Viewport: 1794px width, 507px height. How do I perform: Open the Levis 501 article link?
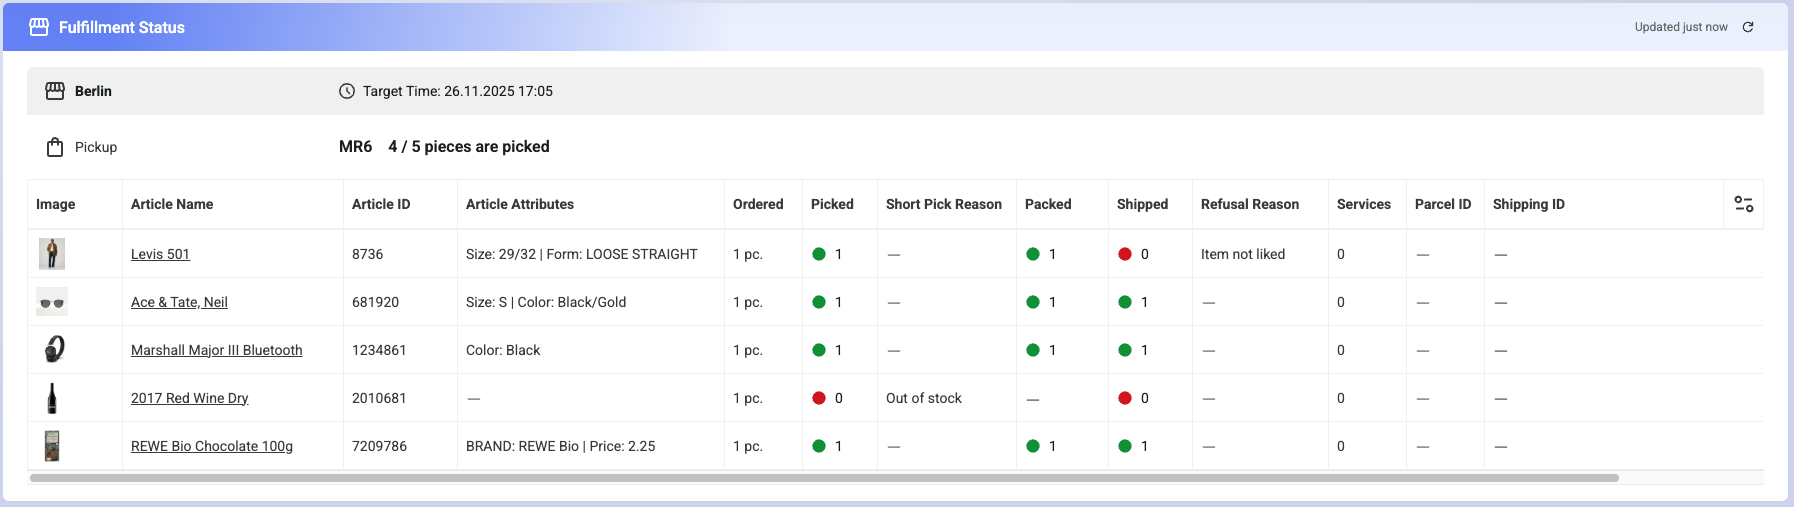tap(160, 254)
